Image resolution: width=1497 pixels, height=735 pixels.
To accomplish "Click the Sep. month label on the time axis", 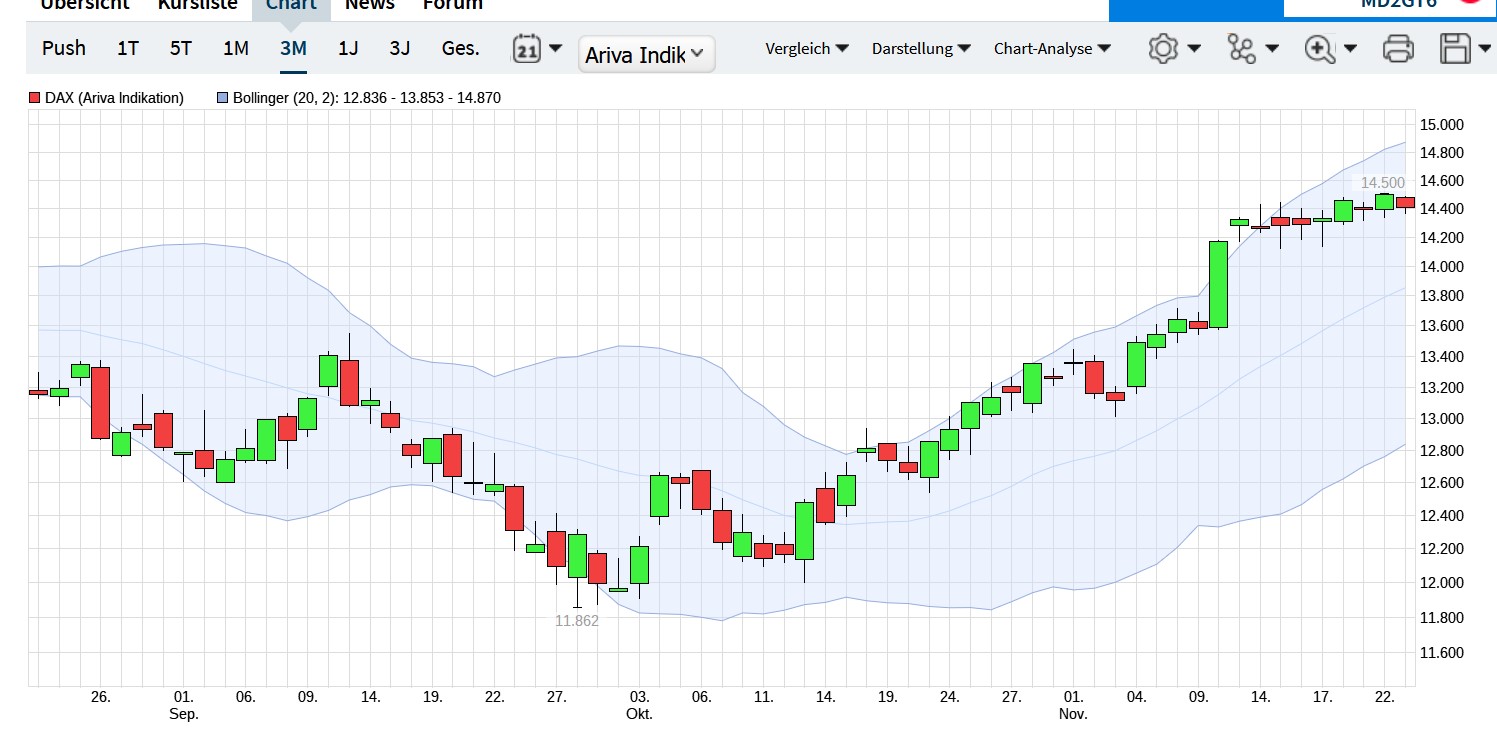I will point(184,714).
